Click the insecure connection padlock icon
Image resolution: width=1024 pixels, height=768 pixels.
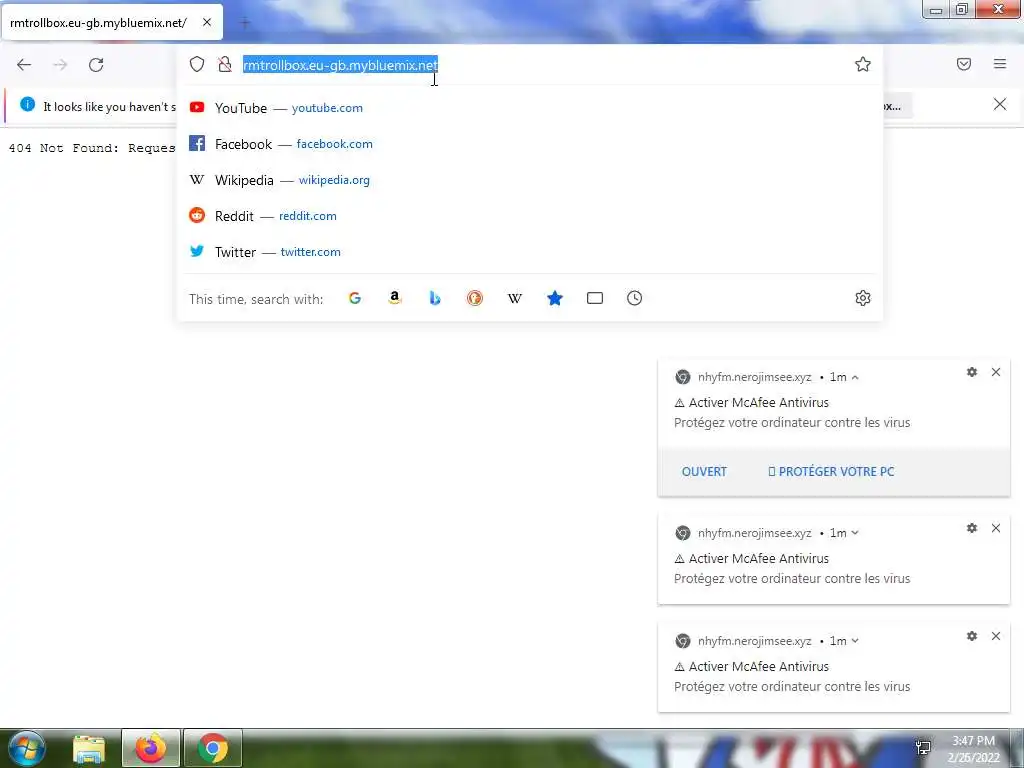pyautogui.click(x=225, y=64)
